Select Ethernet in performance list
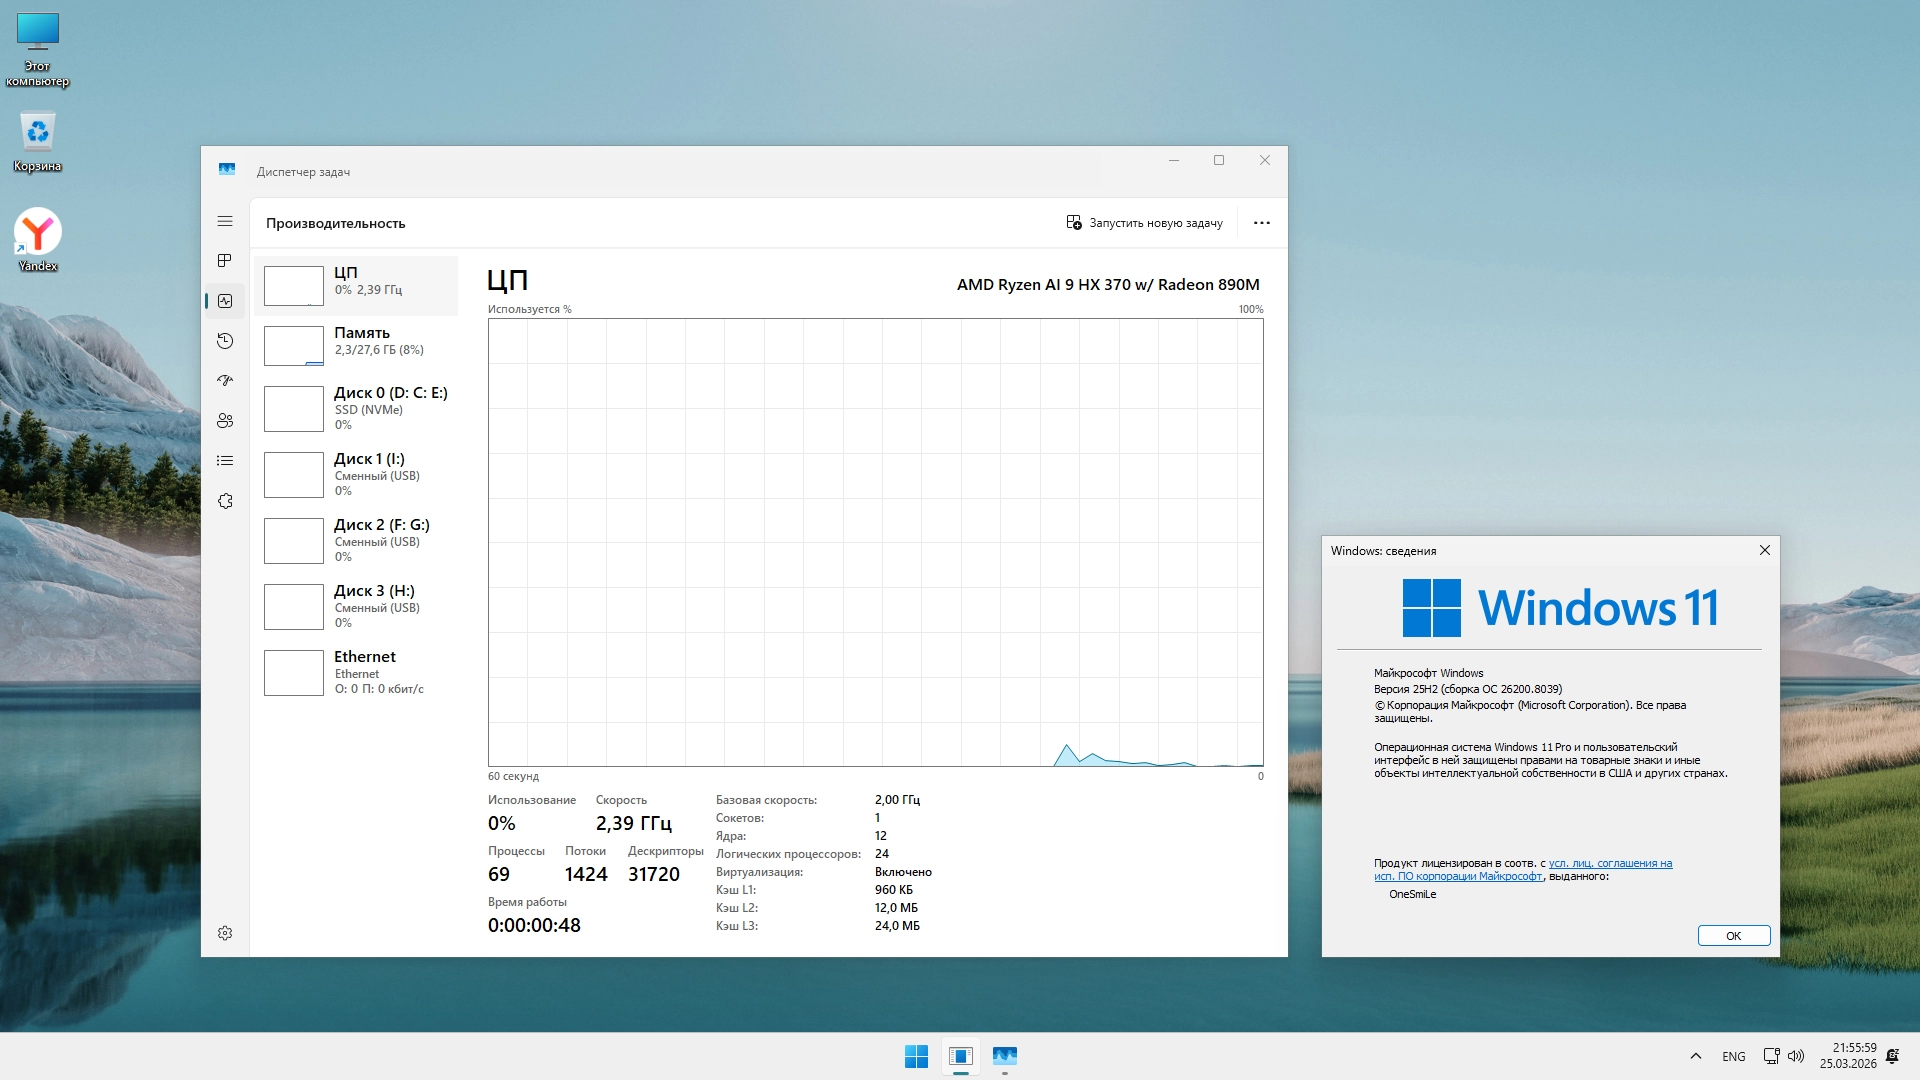The width and height of the screenshot is (1920, 1080). point(356,672)
